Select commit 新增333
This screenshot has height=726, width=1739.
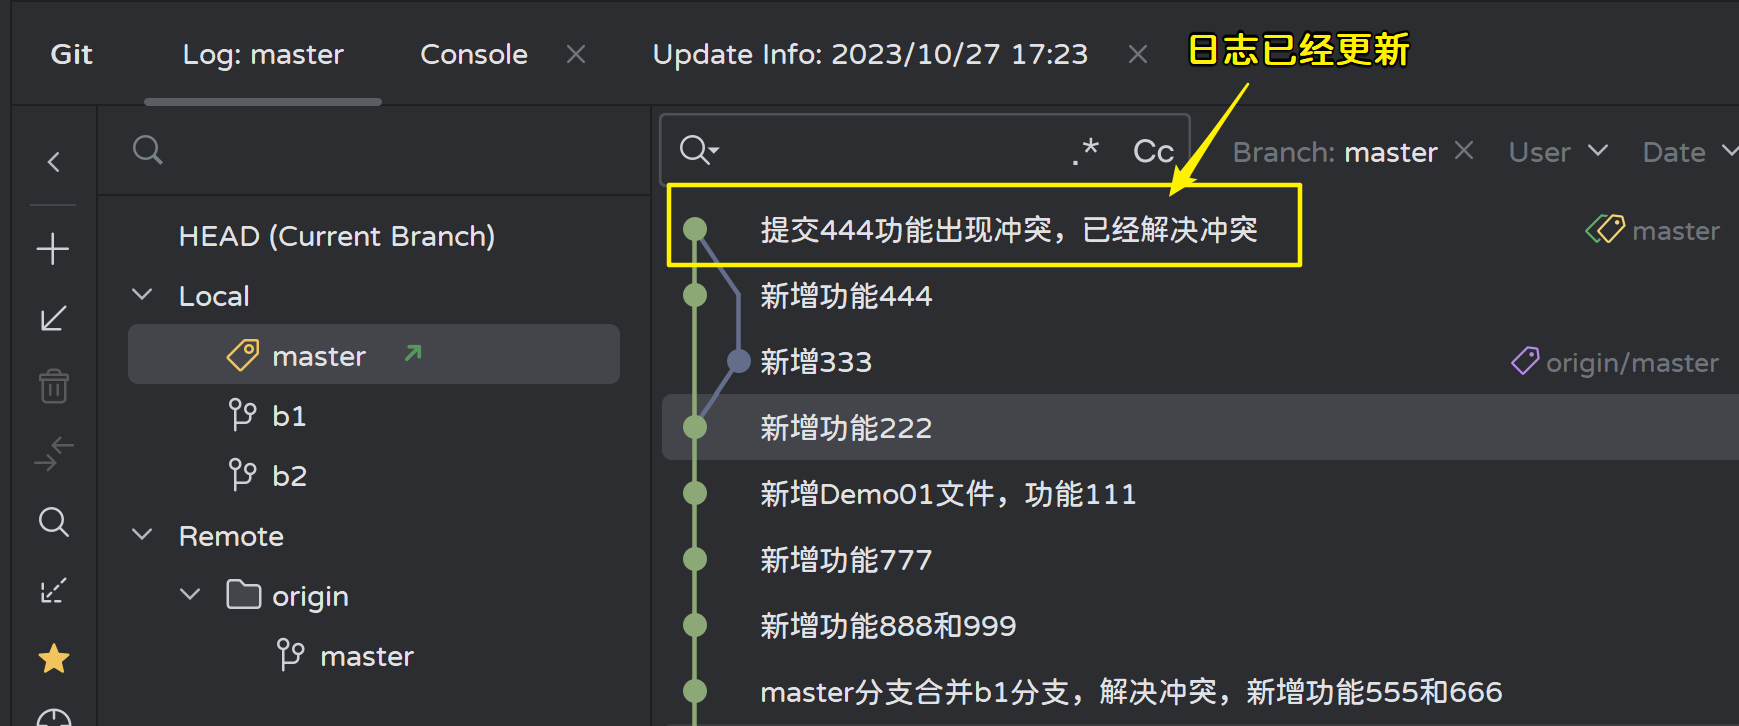tap(816, 361)
